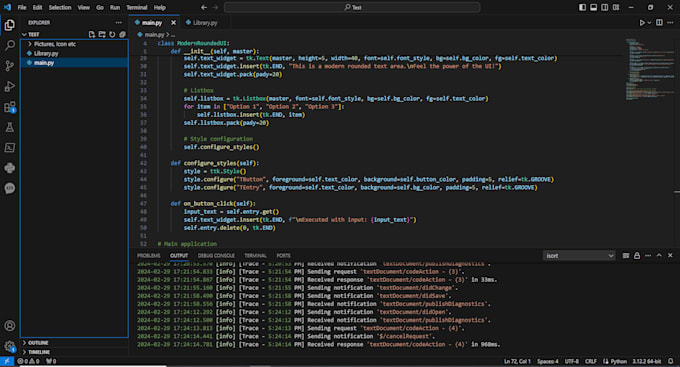The width and height of the screenshot is (680, 367).
Task: Open the Help menu
Action: coord(160,7)
